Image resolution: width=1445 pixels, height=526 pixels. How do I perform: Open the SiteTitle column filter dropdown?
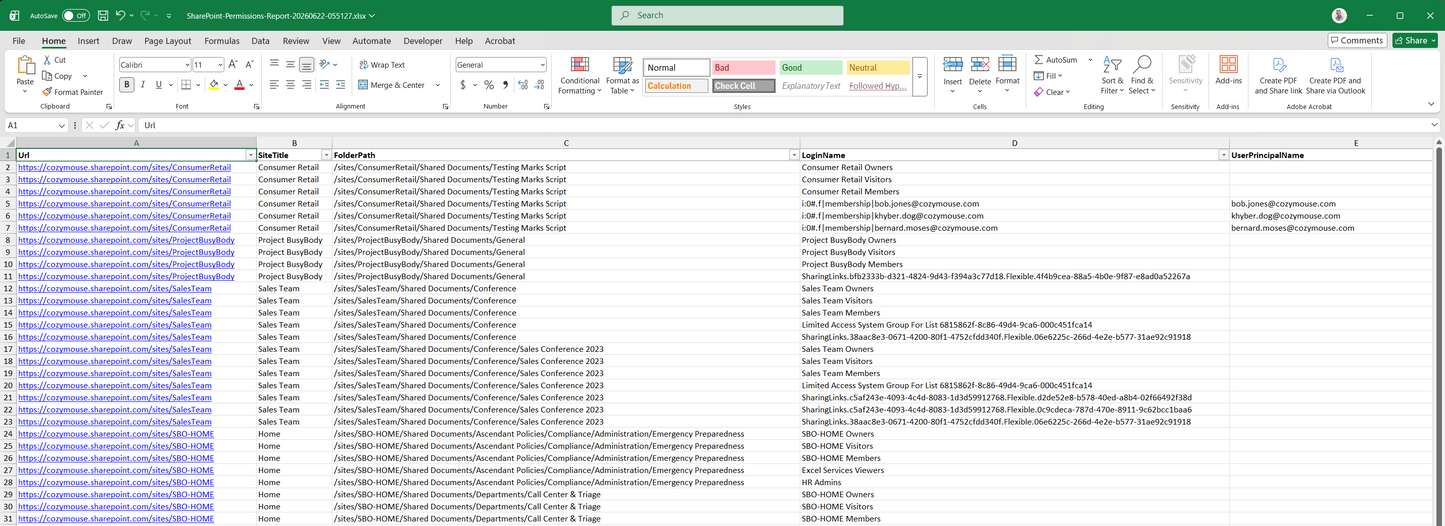point(326,156)
